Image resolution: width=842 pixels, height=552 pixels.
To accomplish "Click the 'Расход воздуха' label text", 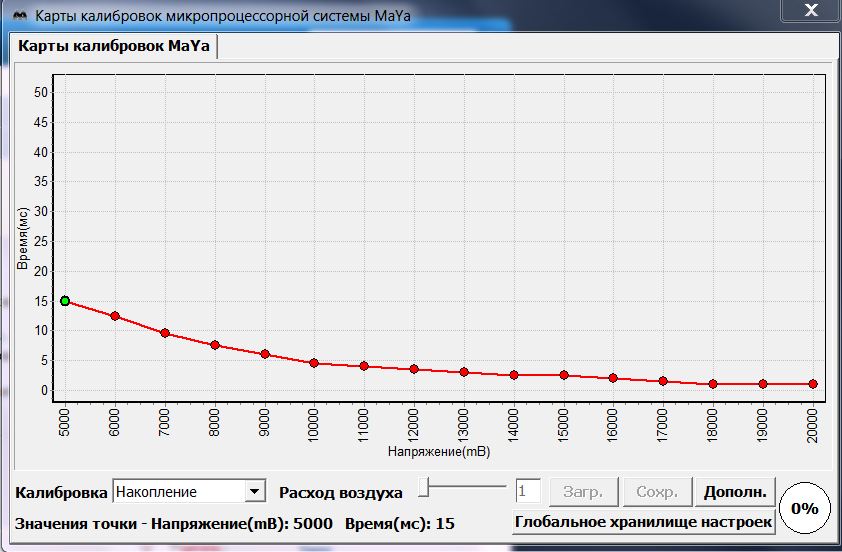I will [340, 492].
